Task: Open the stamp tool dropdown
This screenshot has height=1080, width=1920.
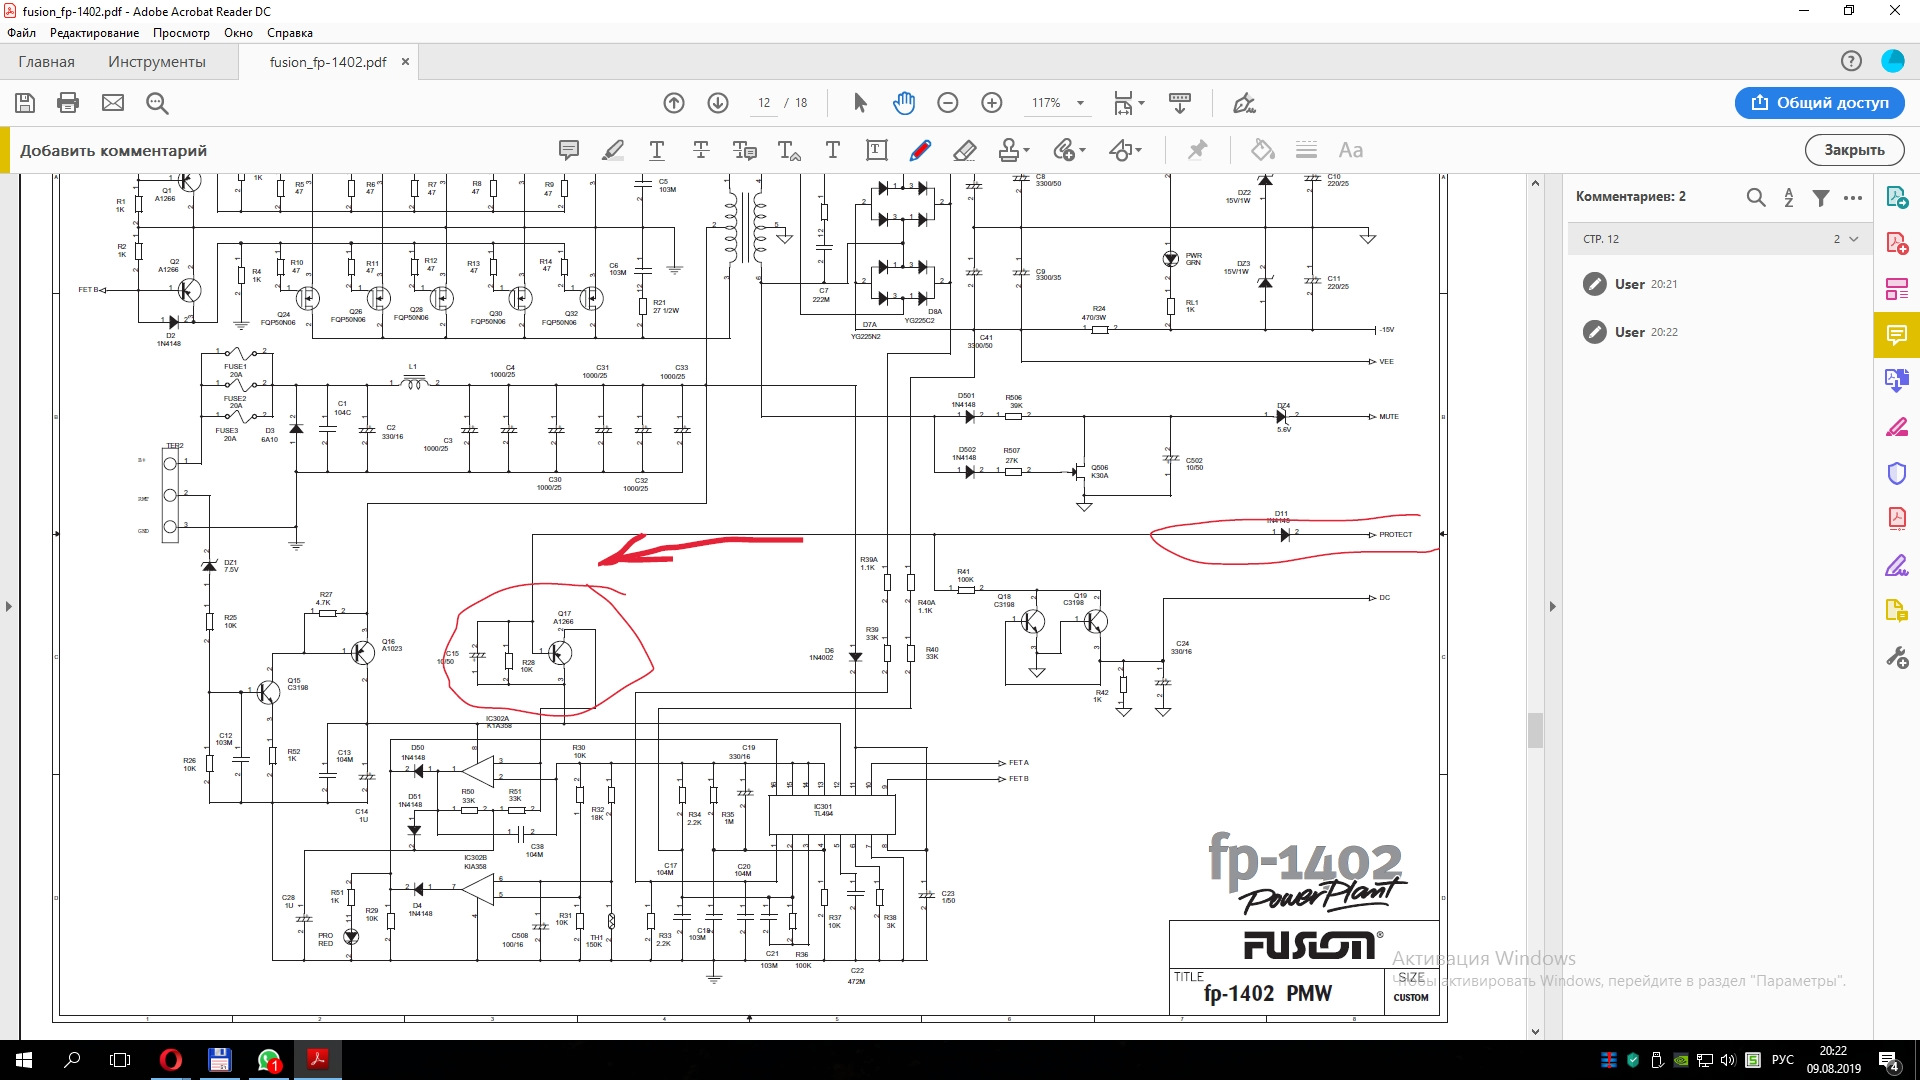Action: [x=1014, y=150]
